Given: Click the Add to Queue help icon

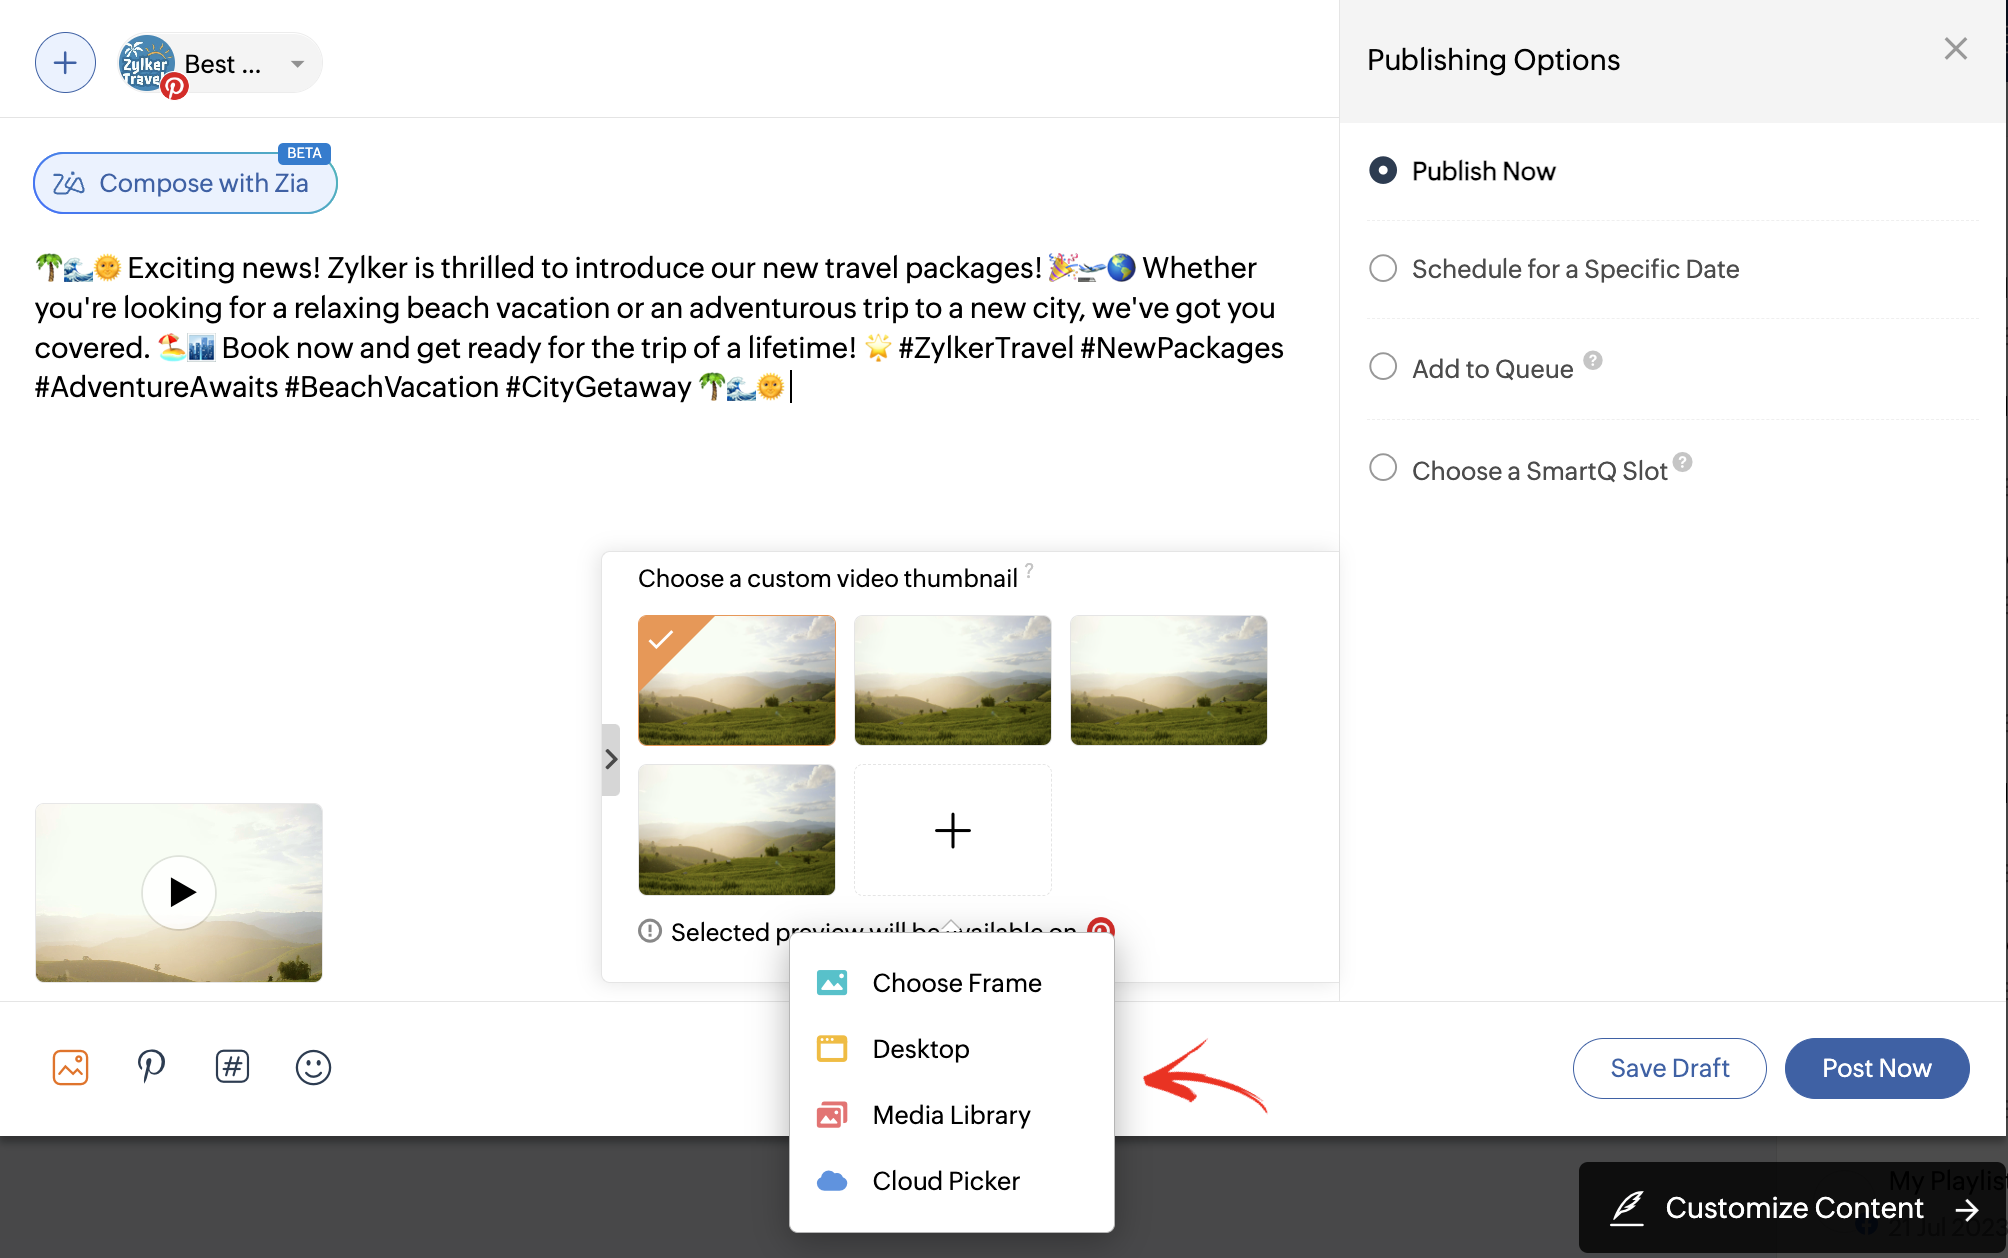Looking at the screenshot, I should [1593, 360].
